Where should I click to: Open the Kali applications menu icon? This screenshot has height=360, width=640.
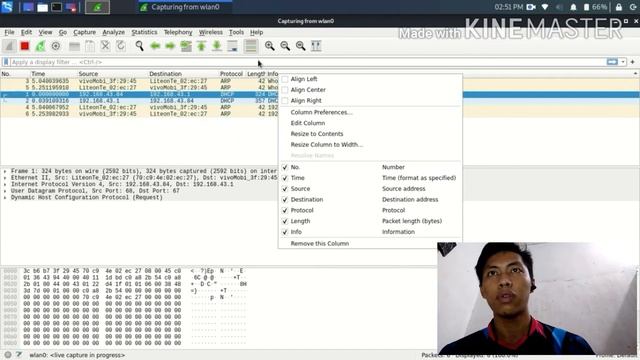pos(7,7)
